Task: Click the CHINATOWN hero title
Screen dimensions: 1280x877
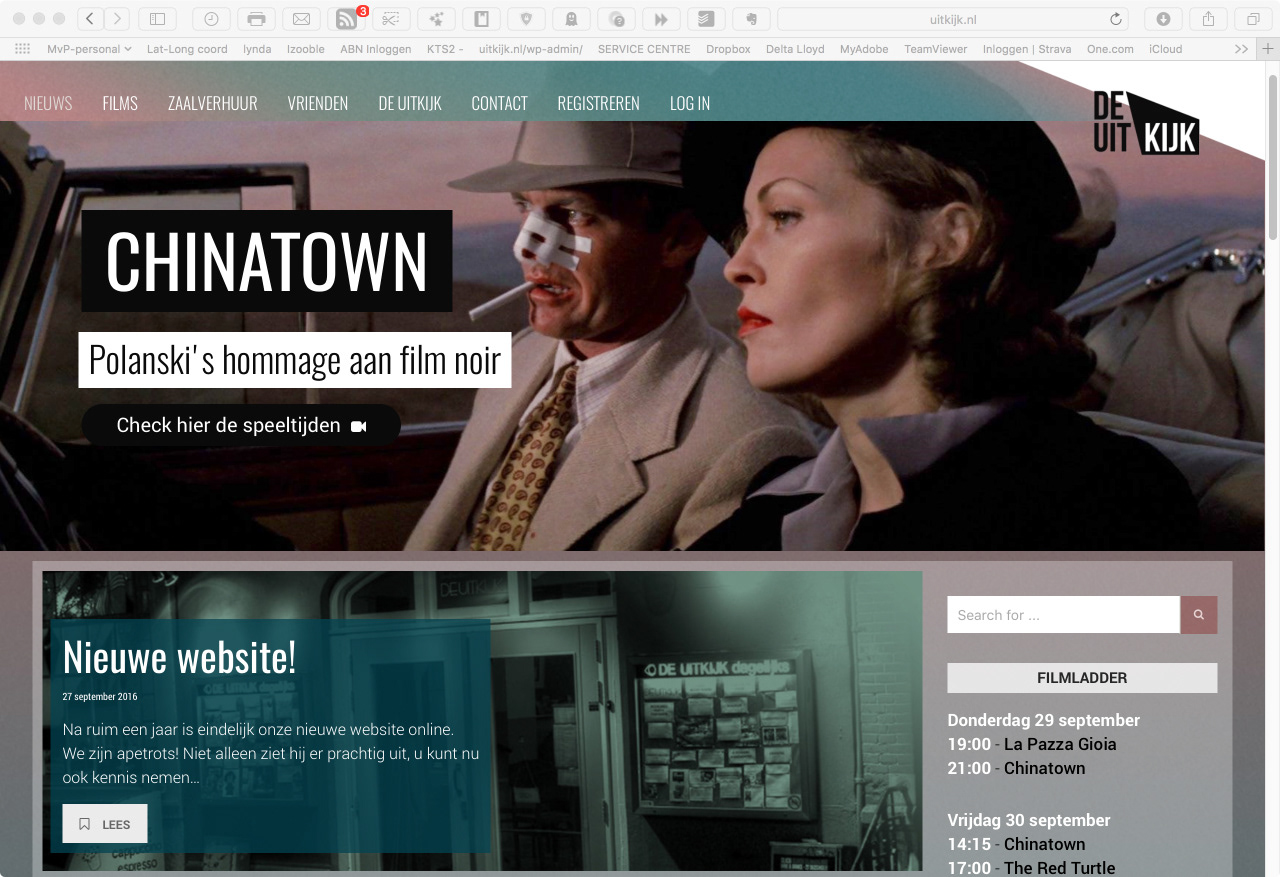Action: (x=267, y=261)
